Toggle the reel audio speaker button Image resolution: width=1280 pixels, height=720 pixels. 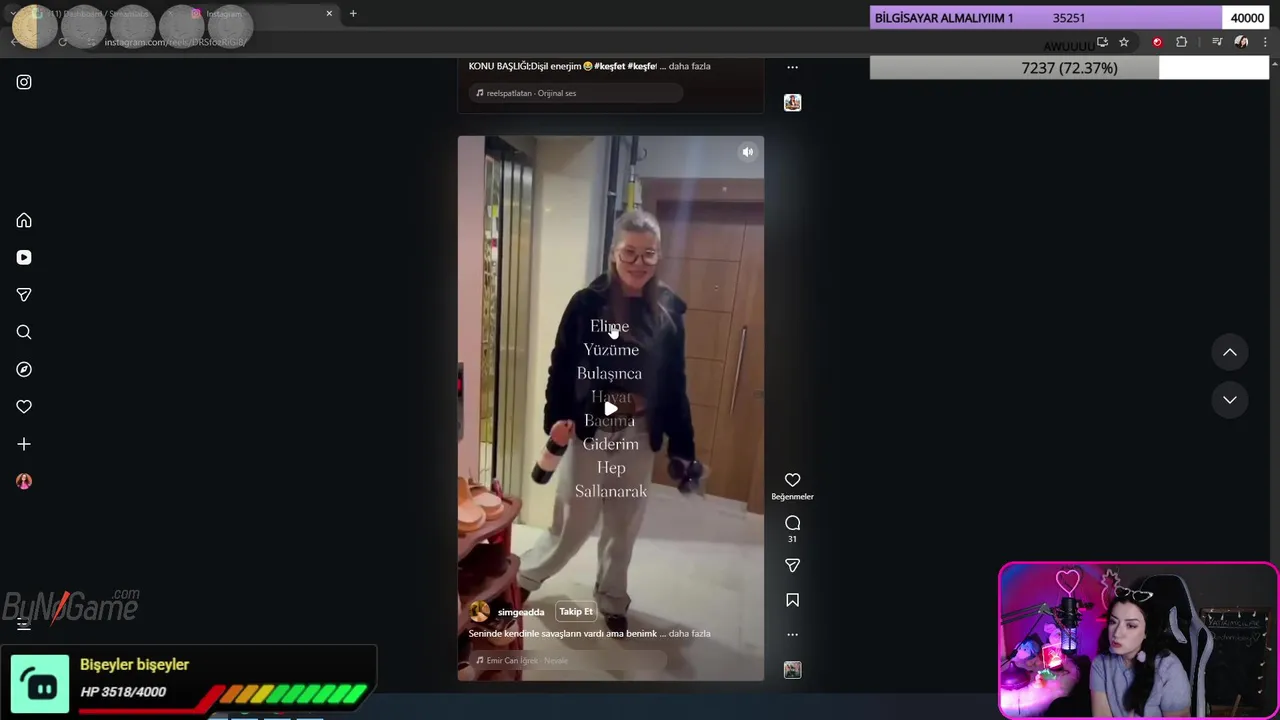click(747, 152)
